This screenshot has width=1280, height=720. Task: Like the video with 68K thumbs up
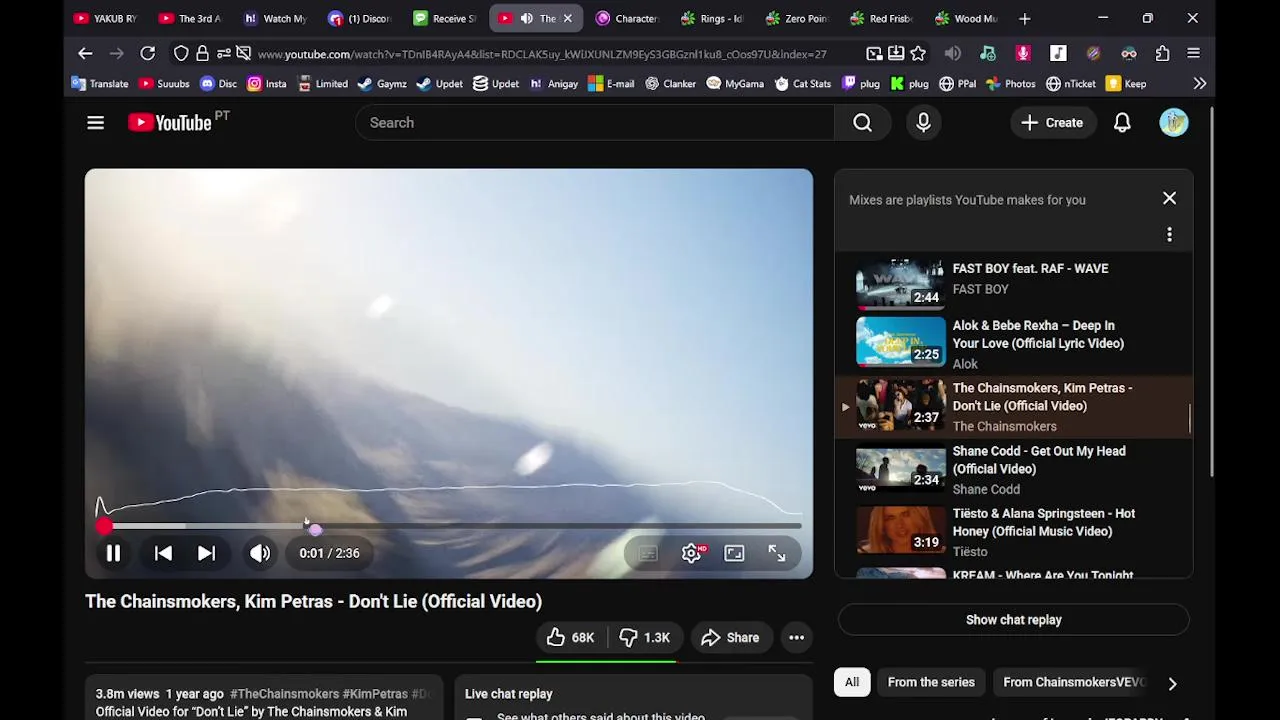coord(570,638)
